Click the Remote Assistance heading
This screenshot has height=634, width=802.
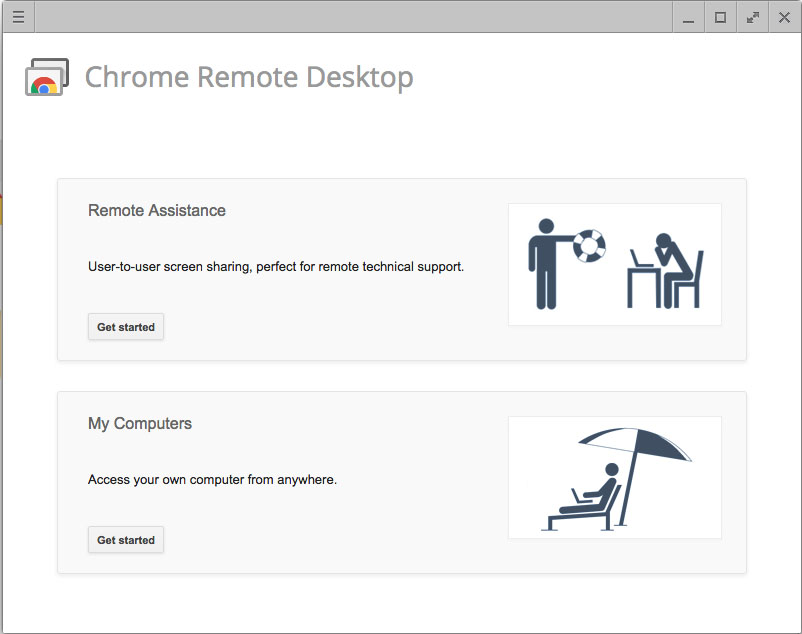coord(157,211)
